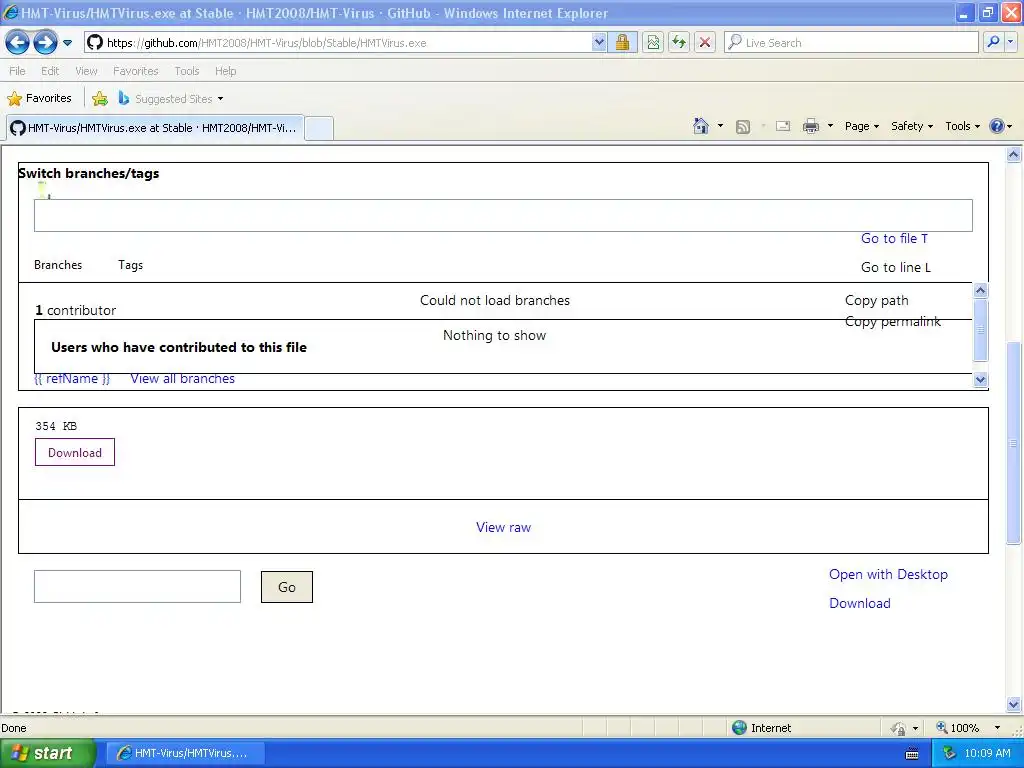
Task: Click the text field beside Go button
Action: pyautogui.click(x=137, y=586)
